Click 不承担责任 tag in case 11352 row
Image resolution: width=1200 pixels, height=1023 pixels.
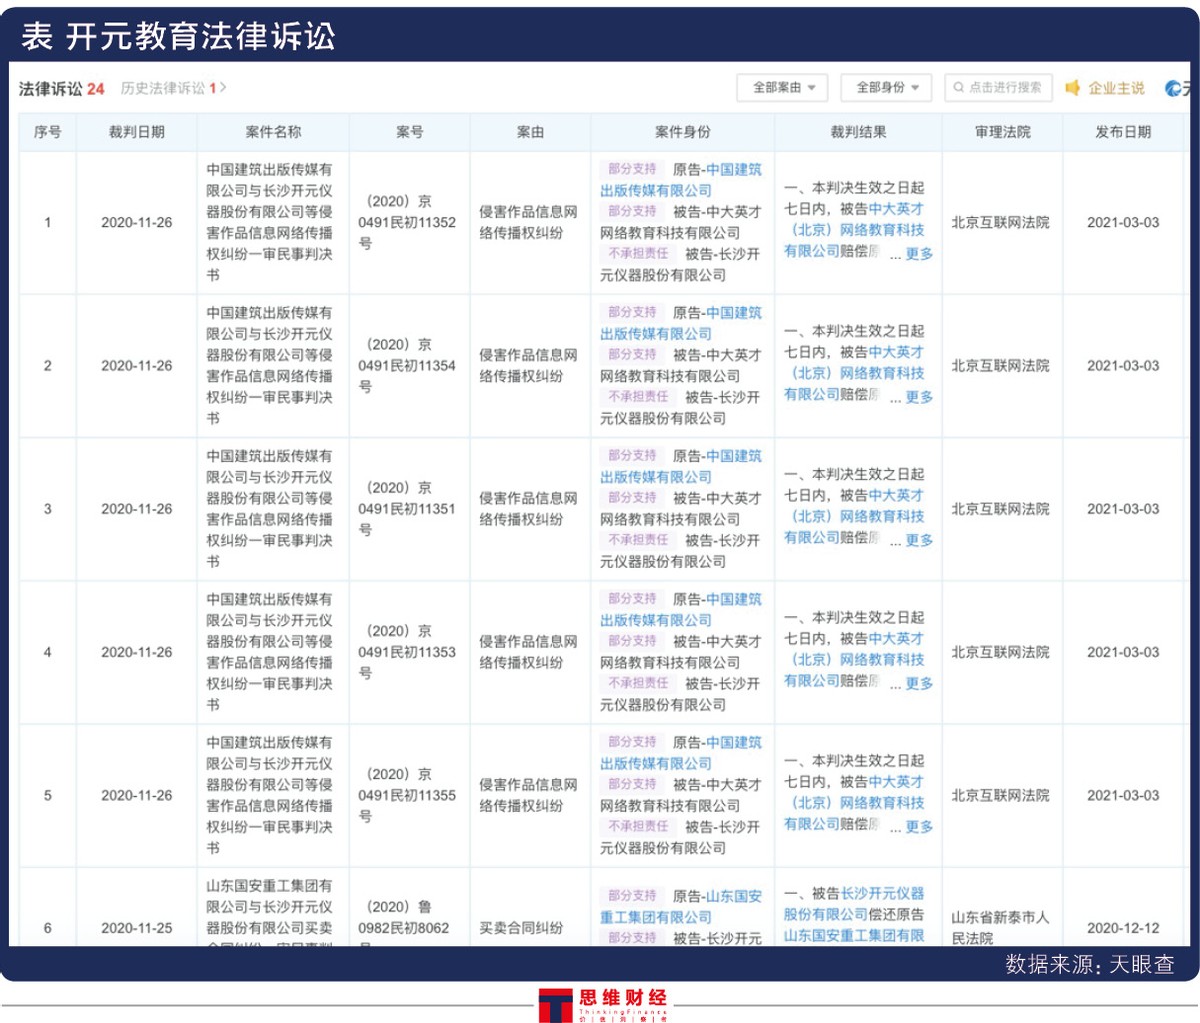638,254
